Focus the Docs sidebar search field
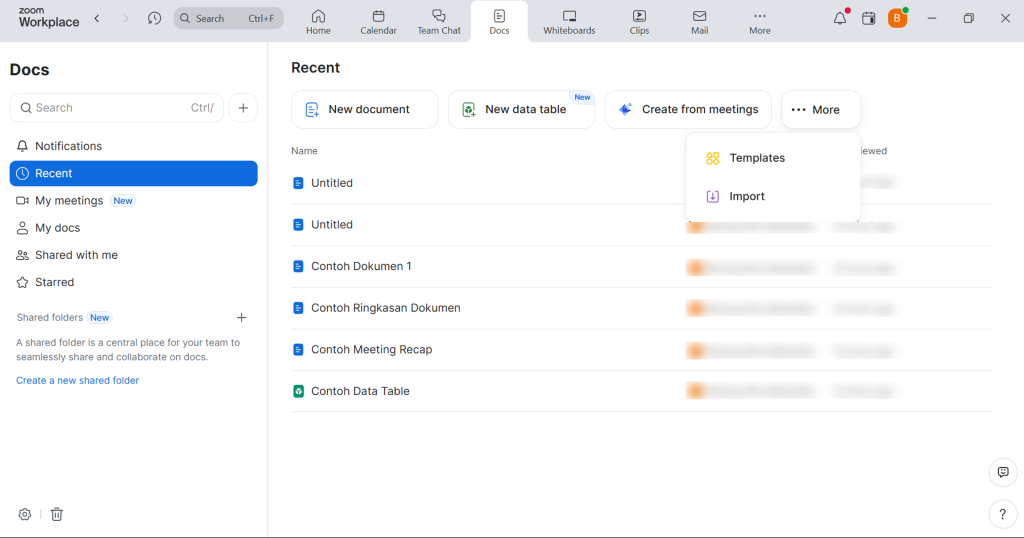 (x=116, y=108)
